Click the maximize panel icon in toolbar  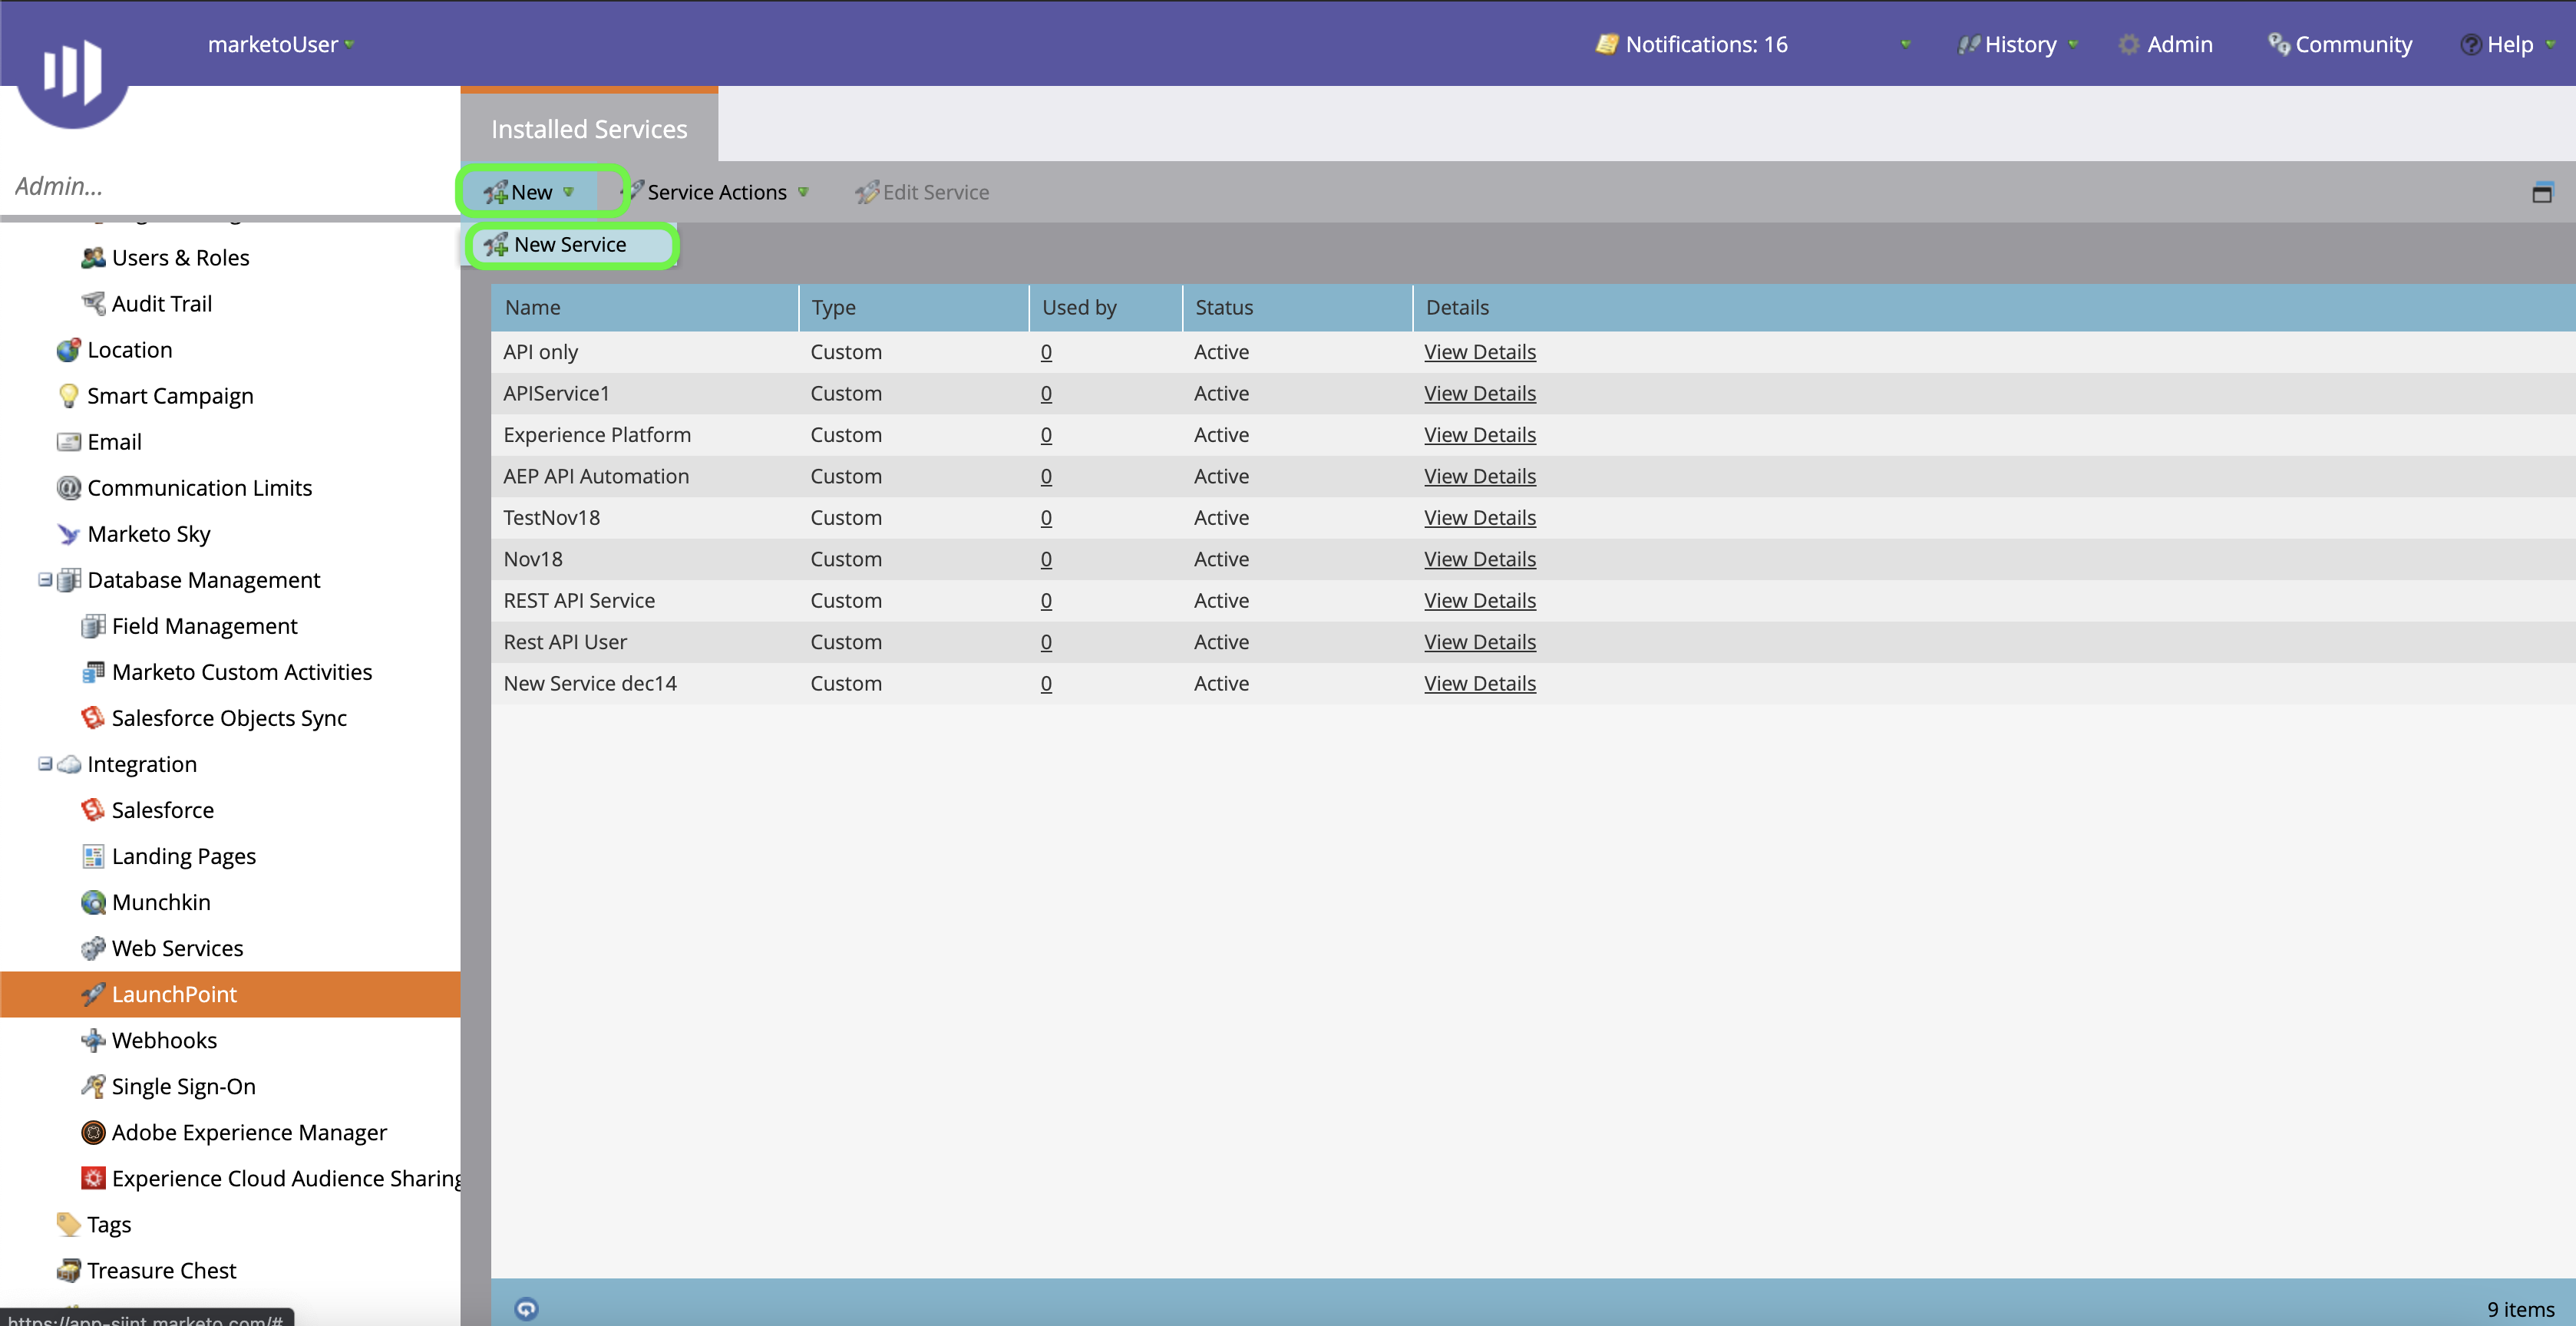coord(2541,193)
